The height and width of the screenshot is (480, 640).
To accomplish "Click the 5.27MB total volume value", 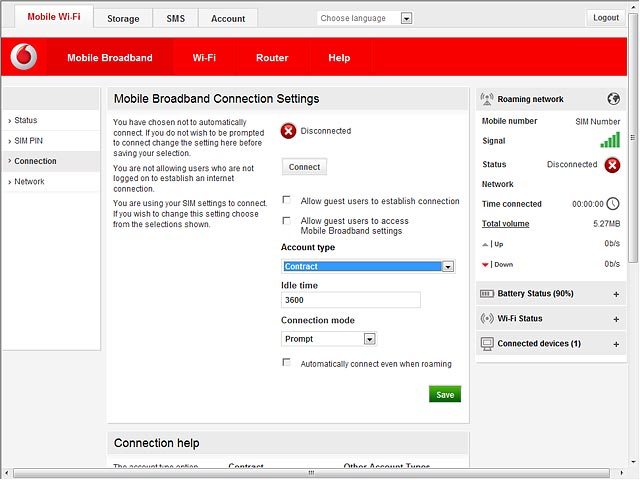I will tap(607, 224).
